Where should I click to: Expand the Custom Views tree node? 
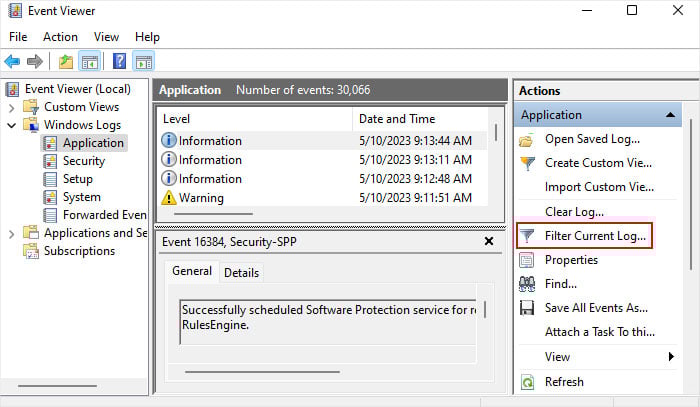coord(12,107)
